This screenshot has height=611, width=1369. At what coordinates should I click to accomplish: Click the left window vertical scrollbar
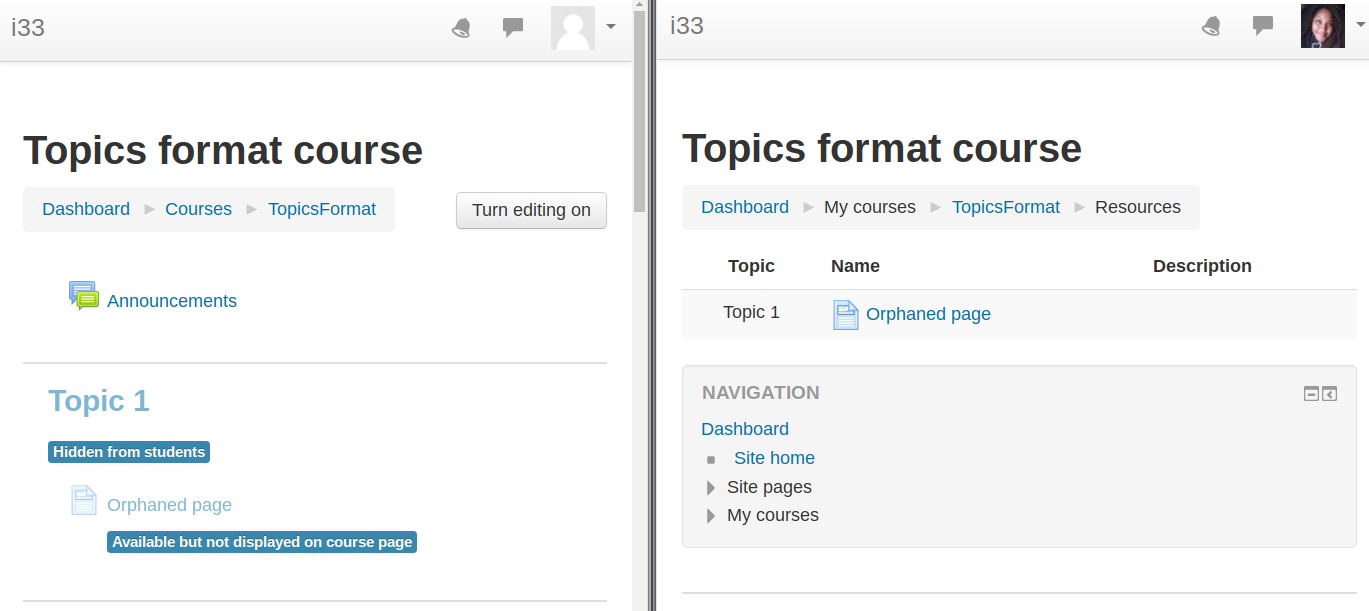pos(640,110)
